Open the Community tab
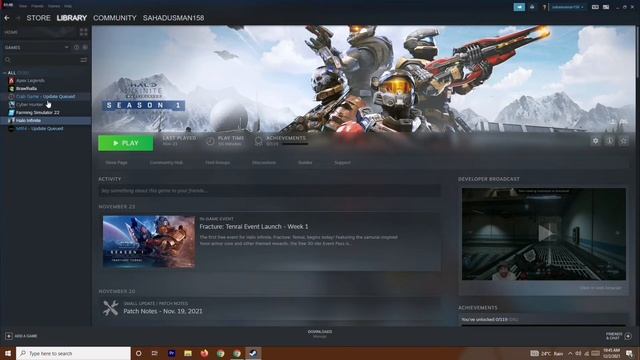This screenshot has width=640, height=360. click(115, 18)
